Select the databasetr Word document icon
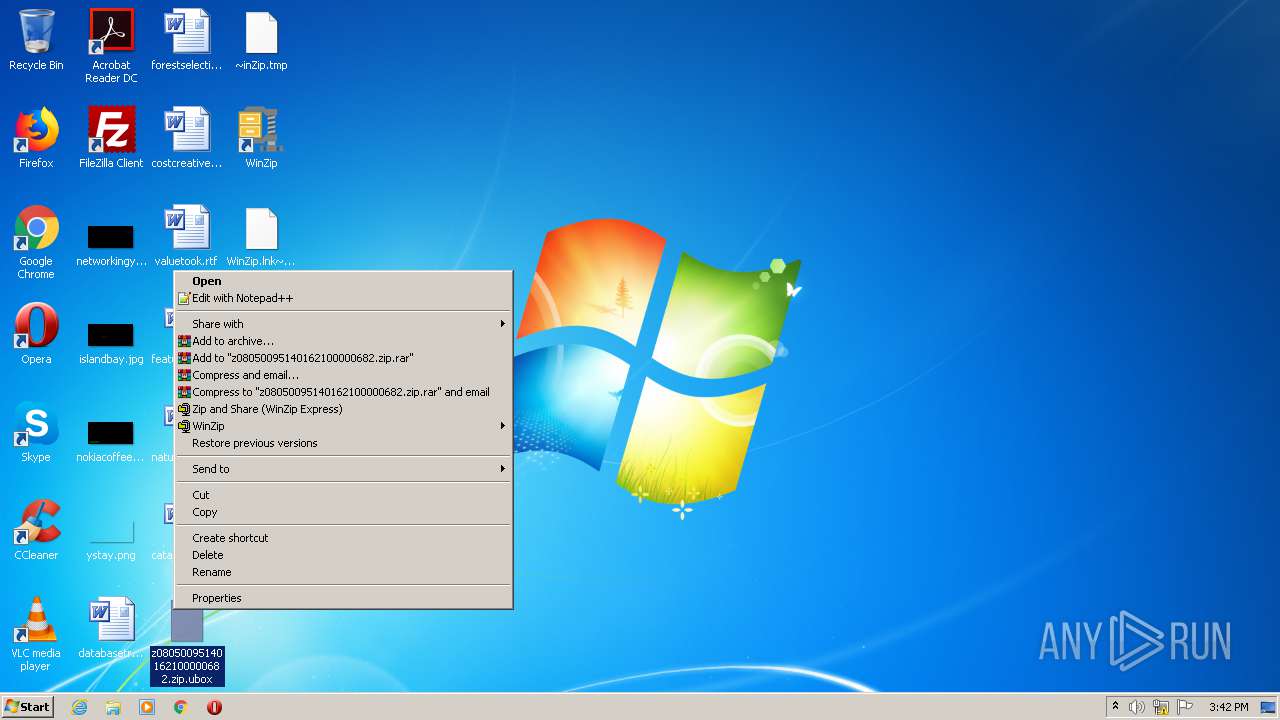The image size is (1280, 720). [x=111, y=628]
